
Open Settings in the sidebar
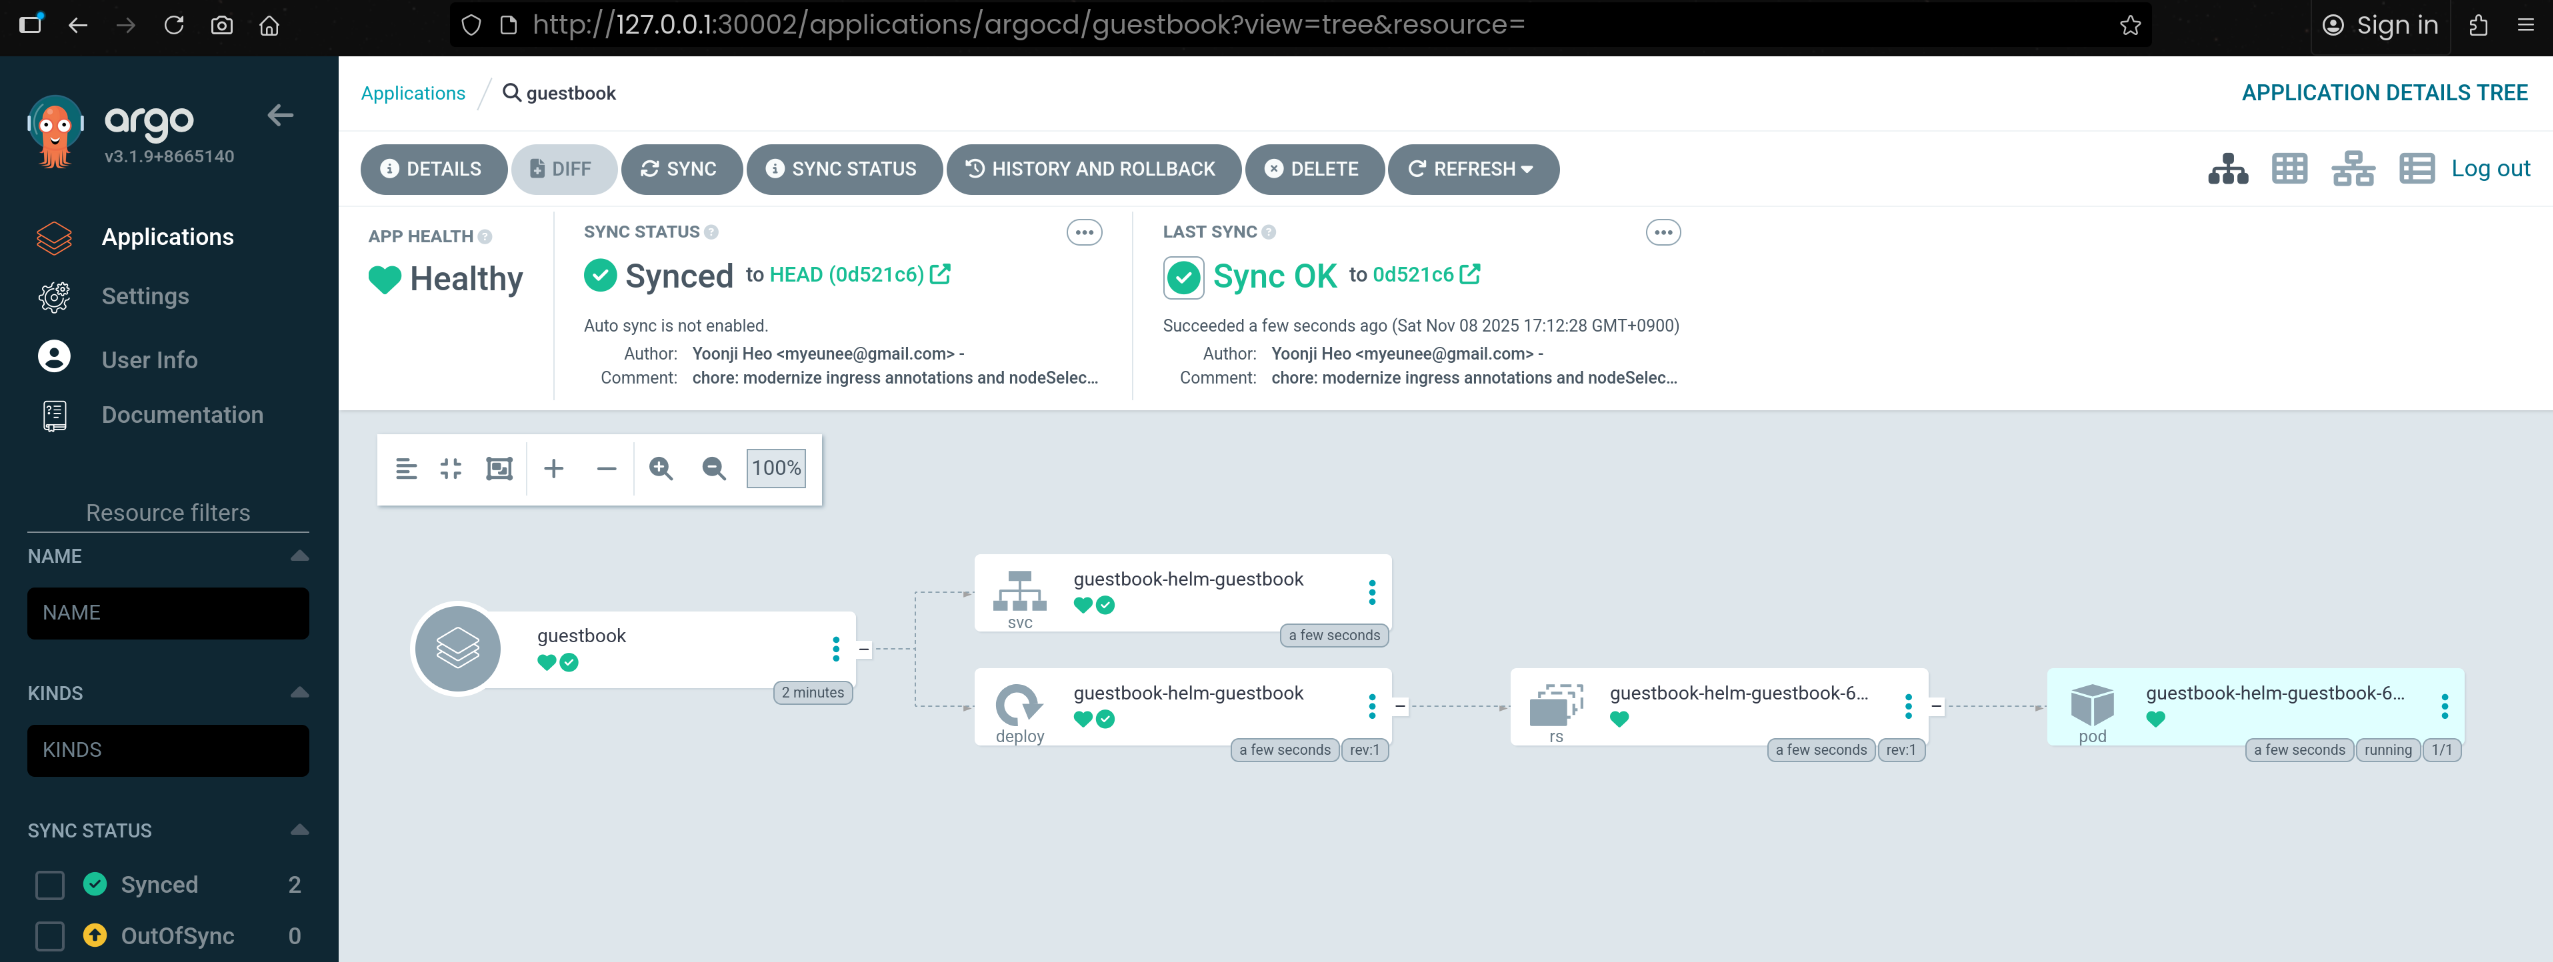[x=145, y=296]
